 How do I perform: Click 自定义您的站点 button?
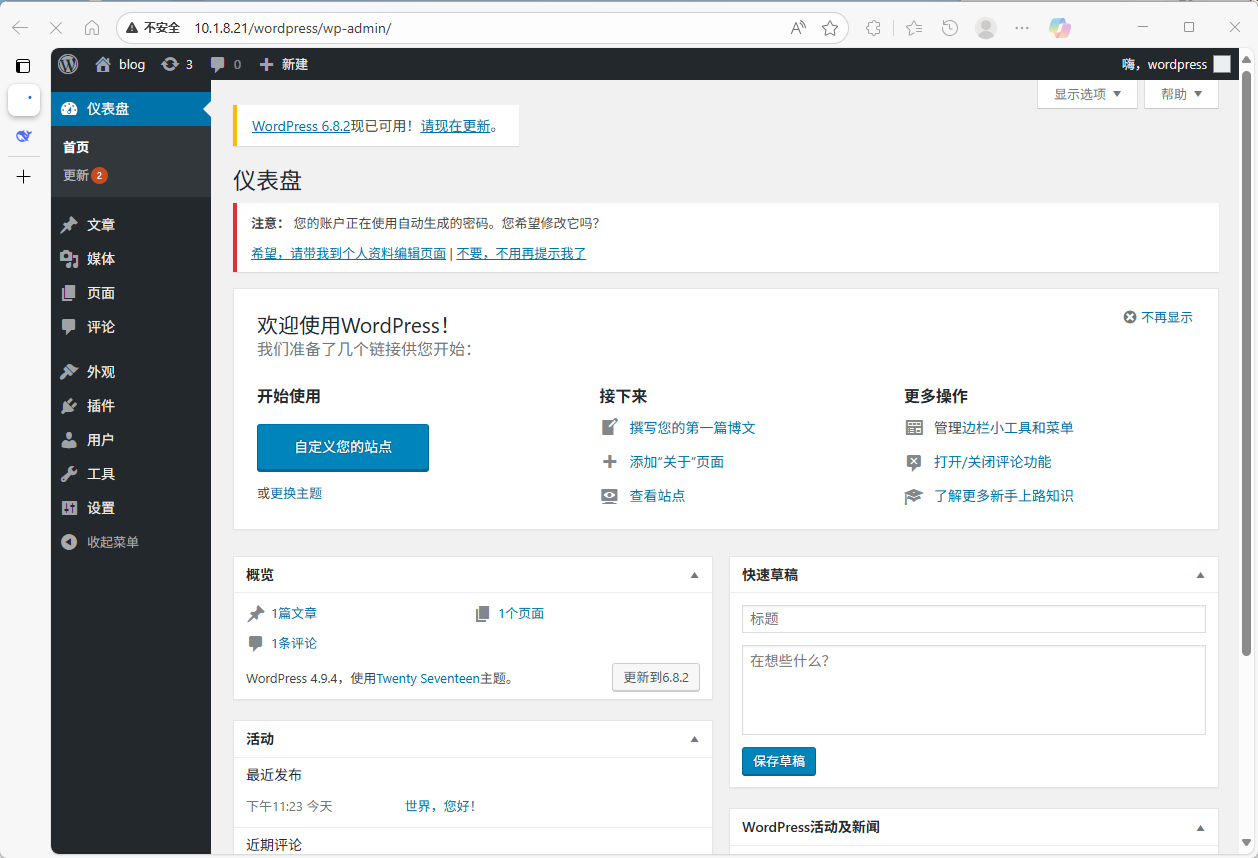343,447
